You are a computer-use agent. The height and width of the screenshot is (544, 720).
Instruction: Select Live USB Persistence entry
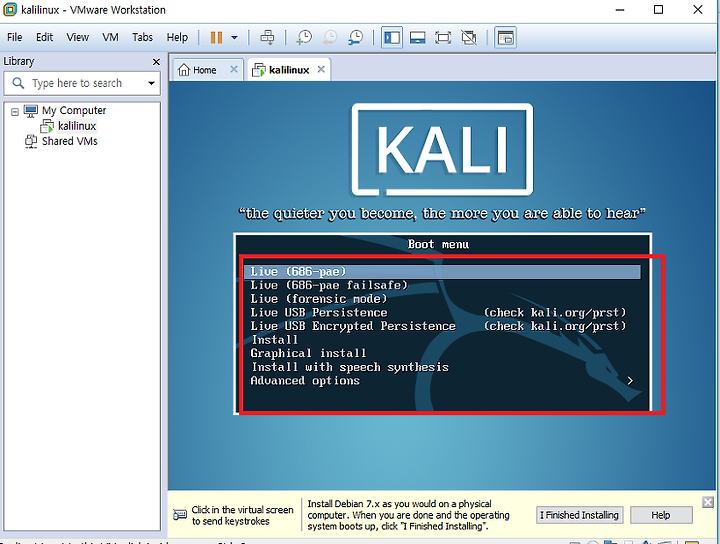tap(319, 313)
